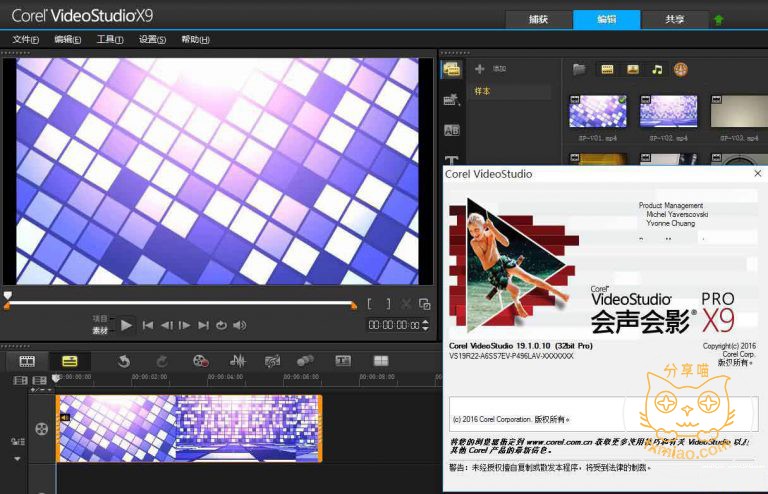Screen dimensions: 768x494
Task: Toggle show photos filter in library
Action: 633,70
